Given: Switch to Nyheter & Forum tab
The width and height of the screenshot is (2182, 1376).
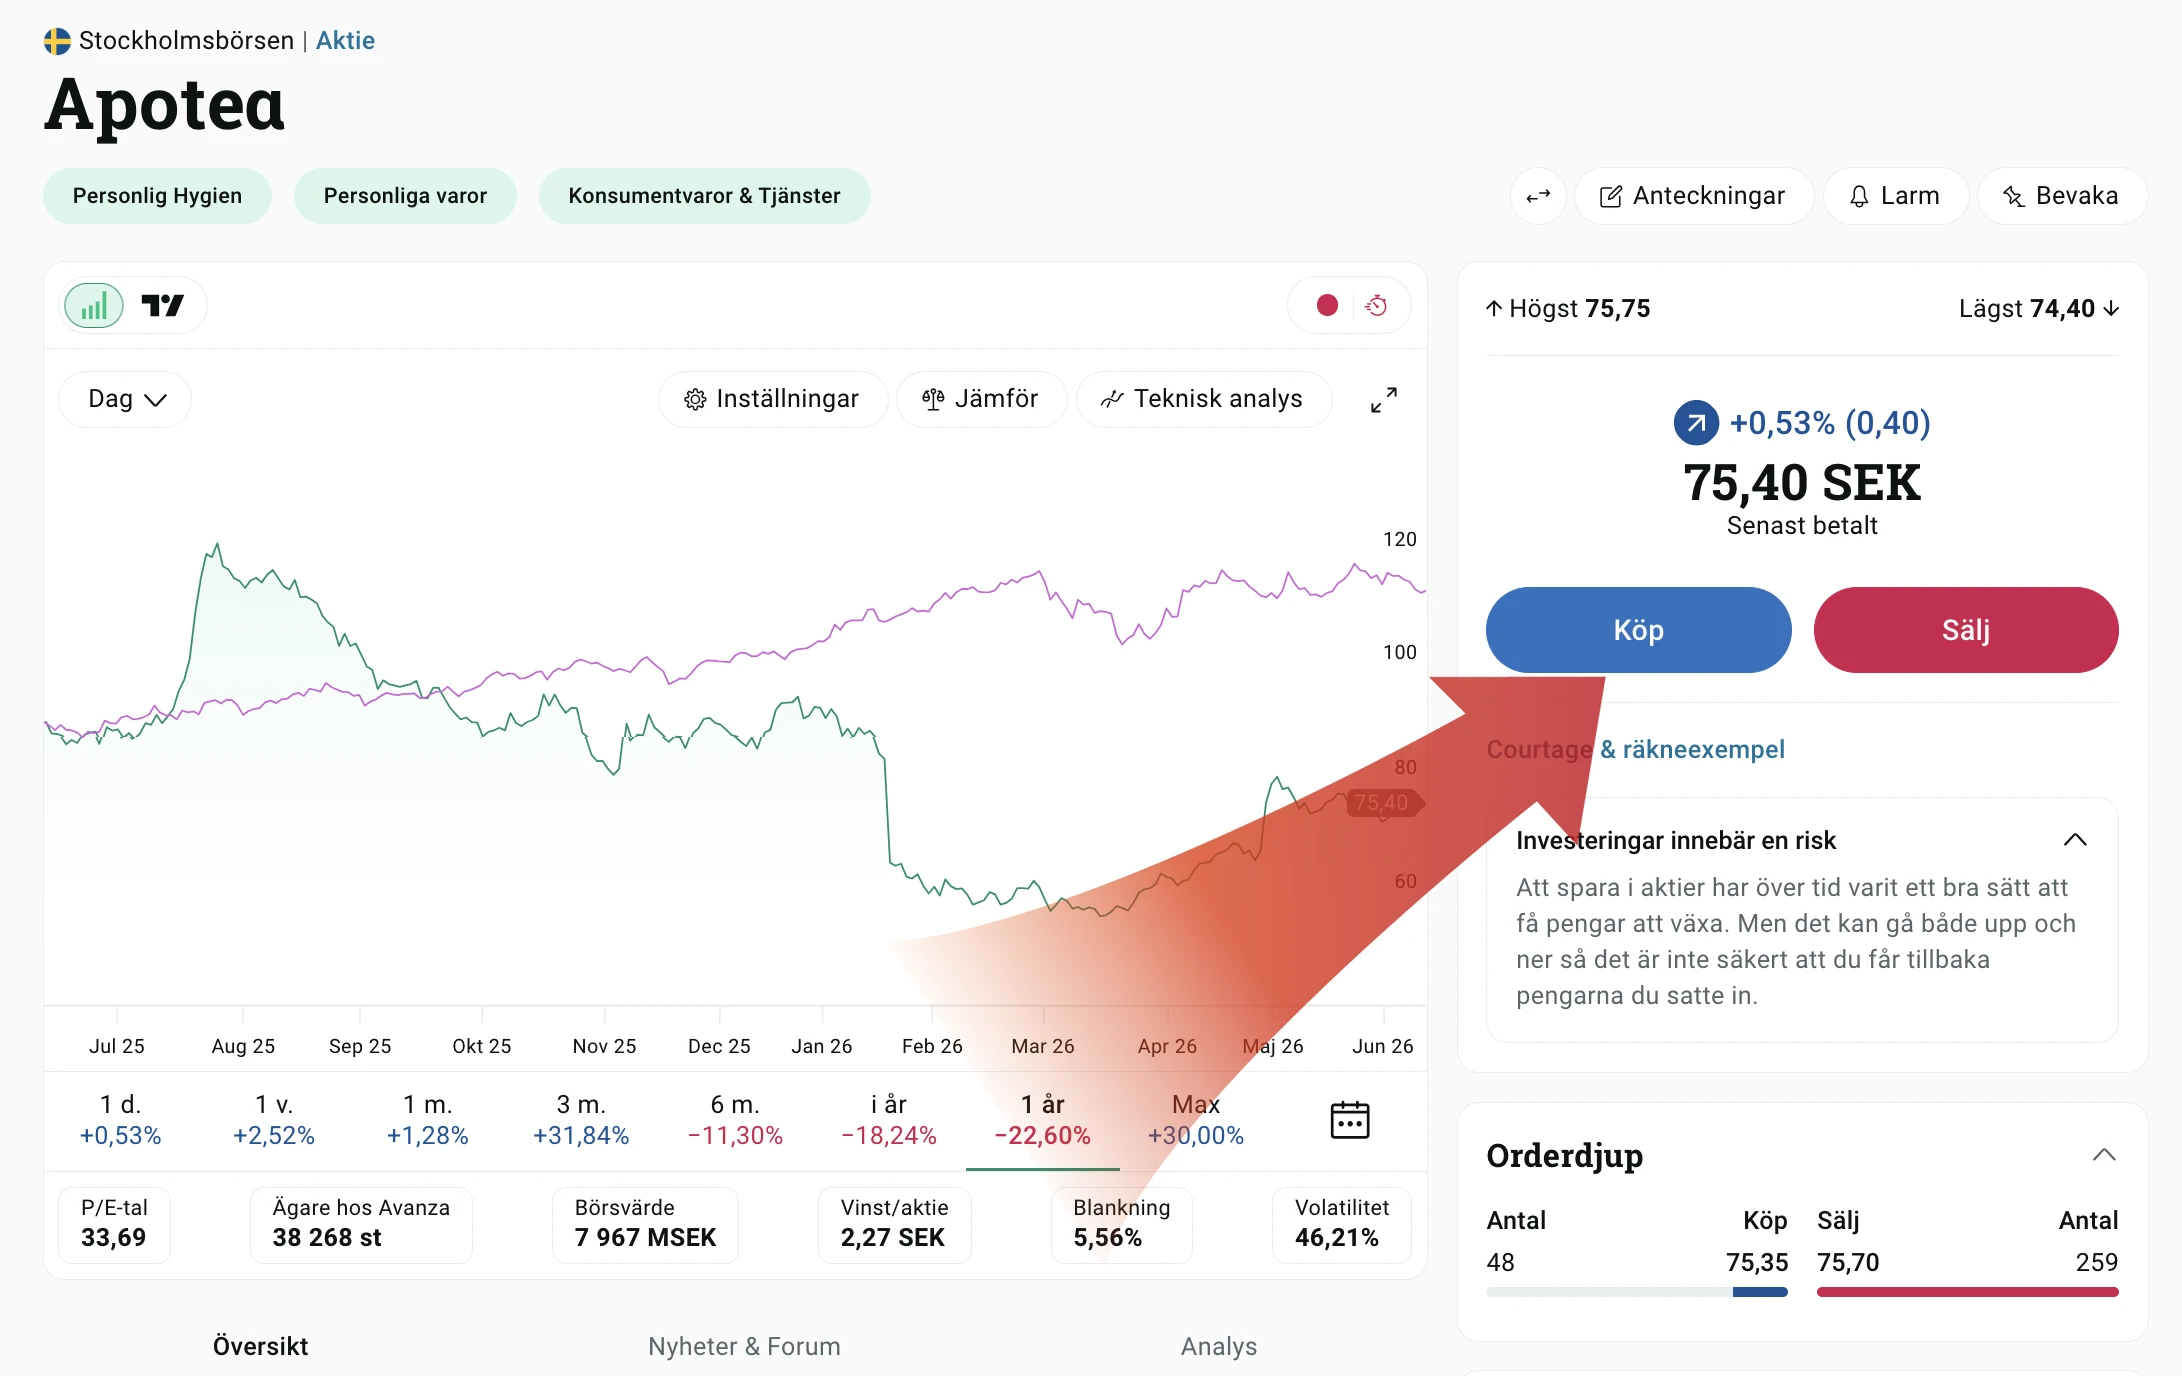Looking at the screenshot, I should pyautogui.click(x=744, y=1346).
